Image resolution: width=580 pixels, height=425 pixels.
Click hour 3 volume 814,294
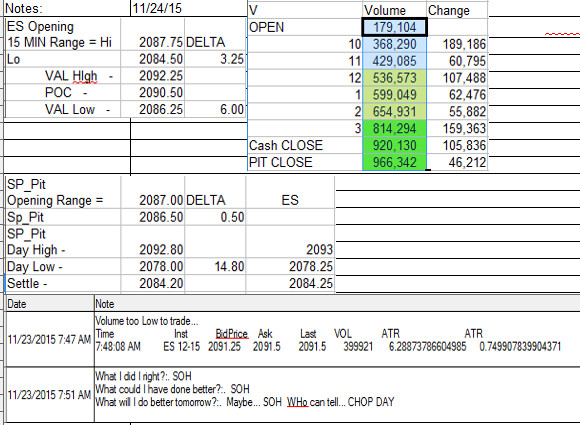[x=394, y=128]
